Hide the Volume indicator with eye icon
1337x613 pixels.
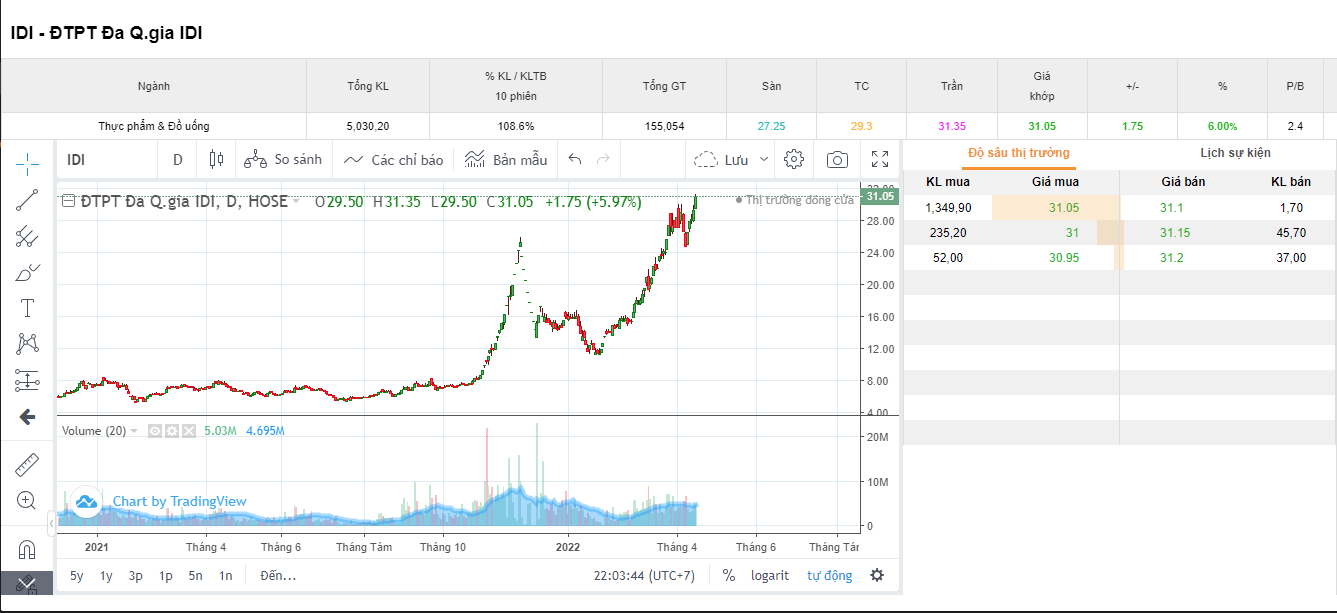tap(155, 431)
